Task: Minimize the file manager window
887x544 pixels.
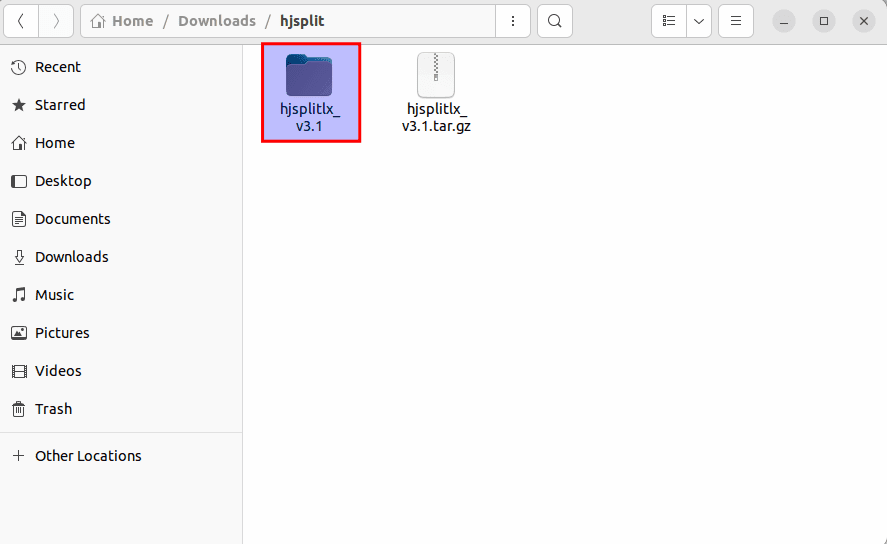Action: 783,21
